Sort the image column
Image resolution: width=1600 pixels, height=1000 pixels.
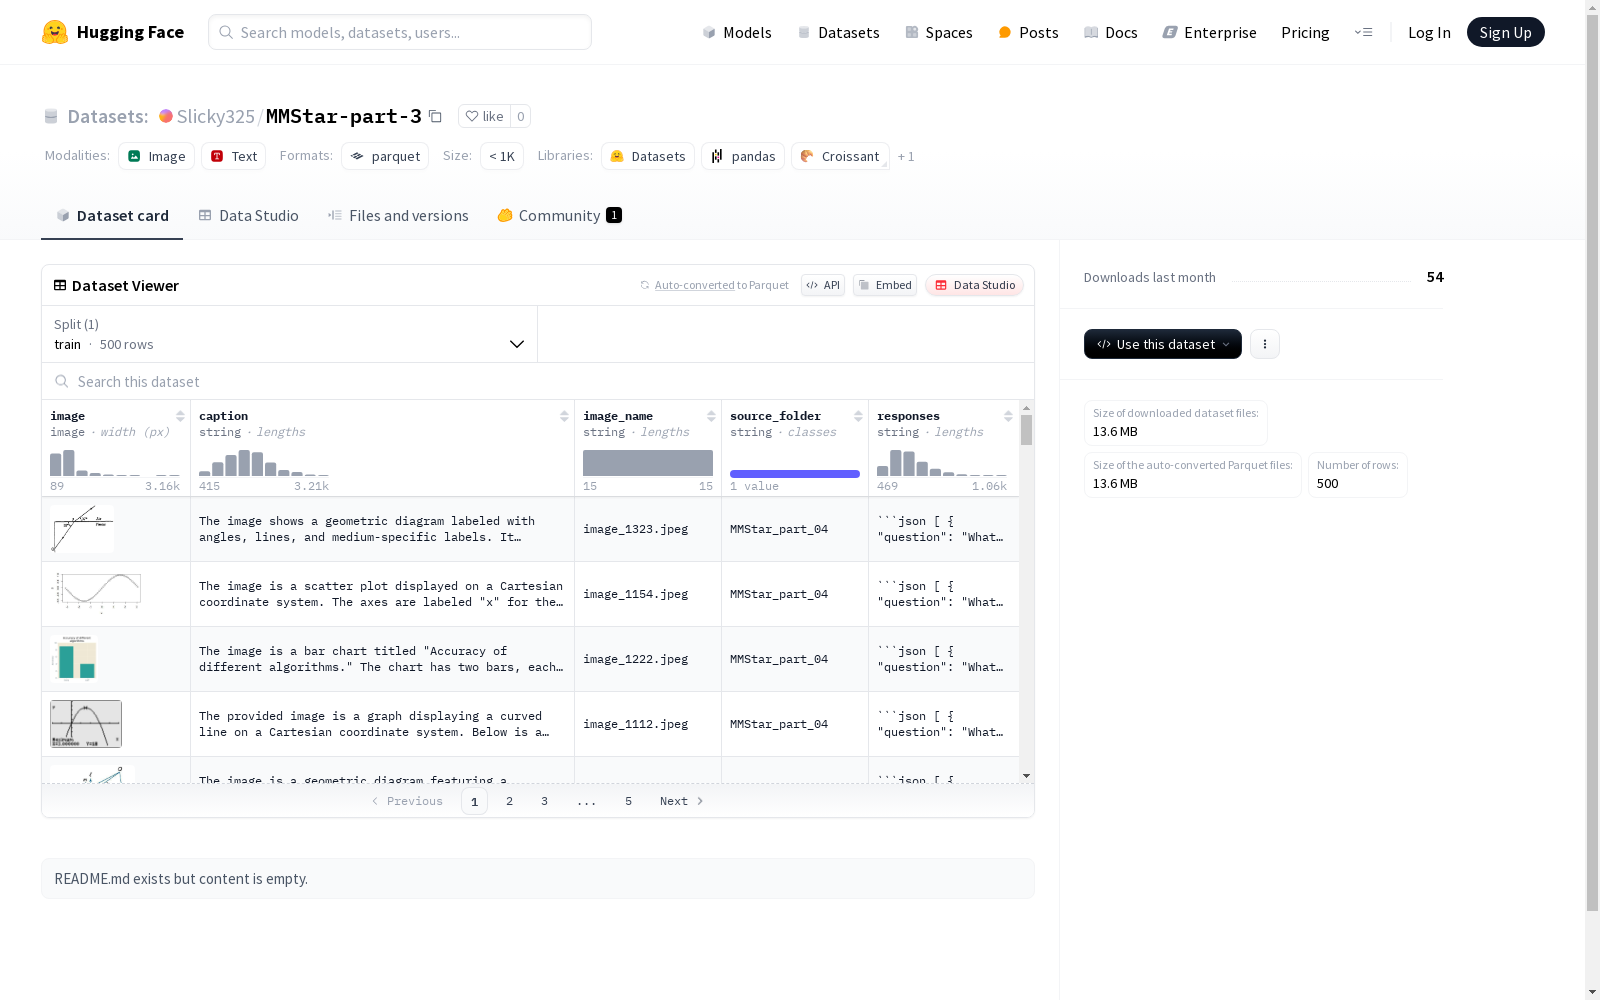(180, 416)
